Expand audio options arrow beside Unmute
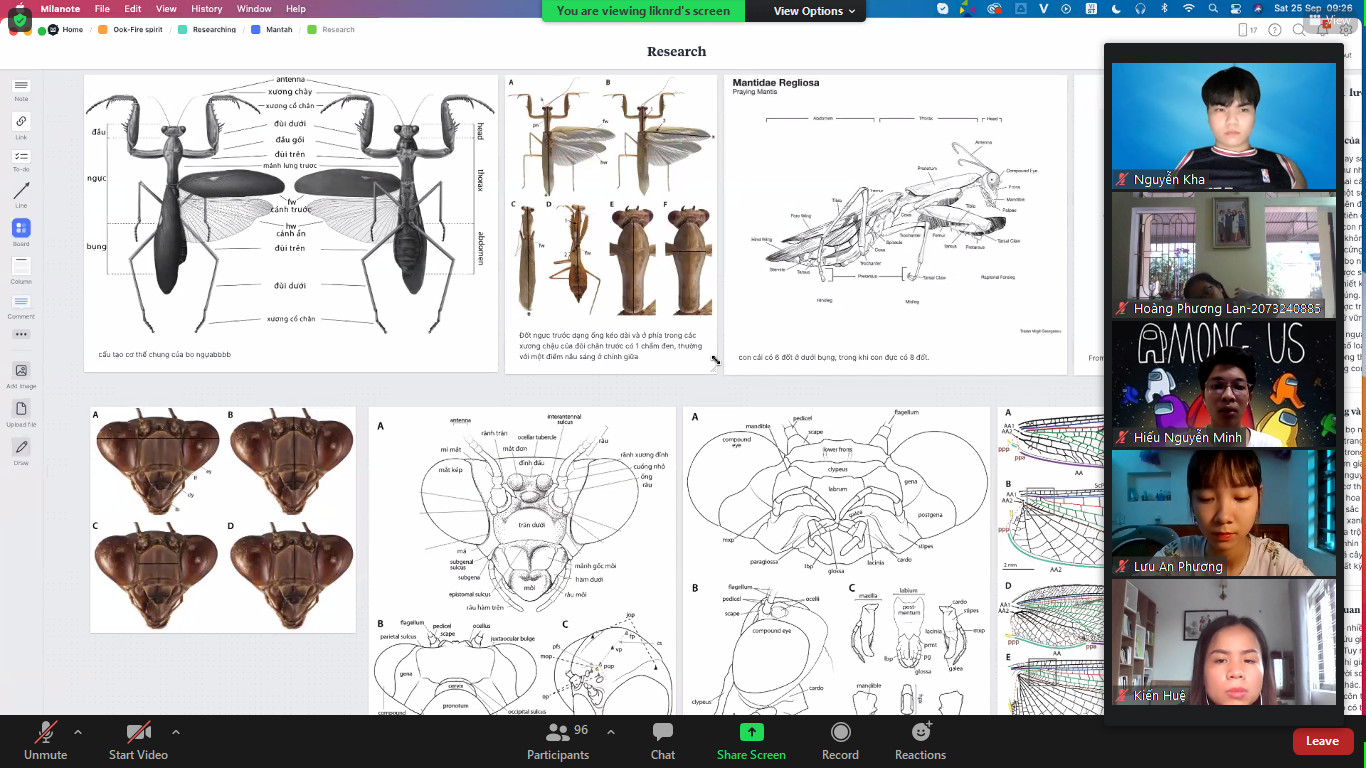 [x=78, y=732]
